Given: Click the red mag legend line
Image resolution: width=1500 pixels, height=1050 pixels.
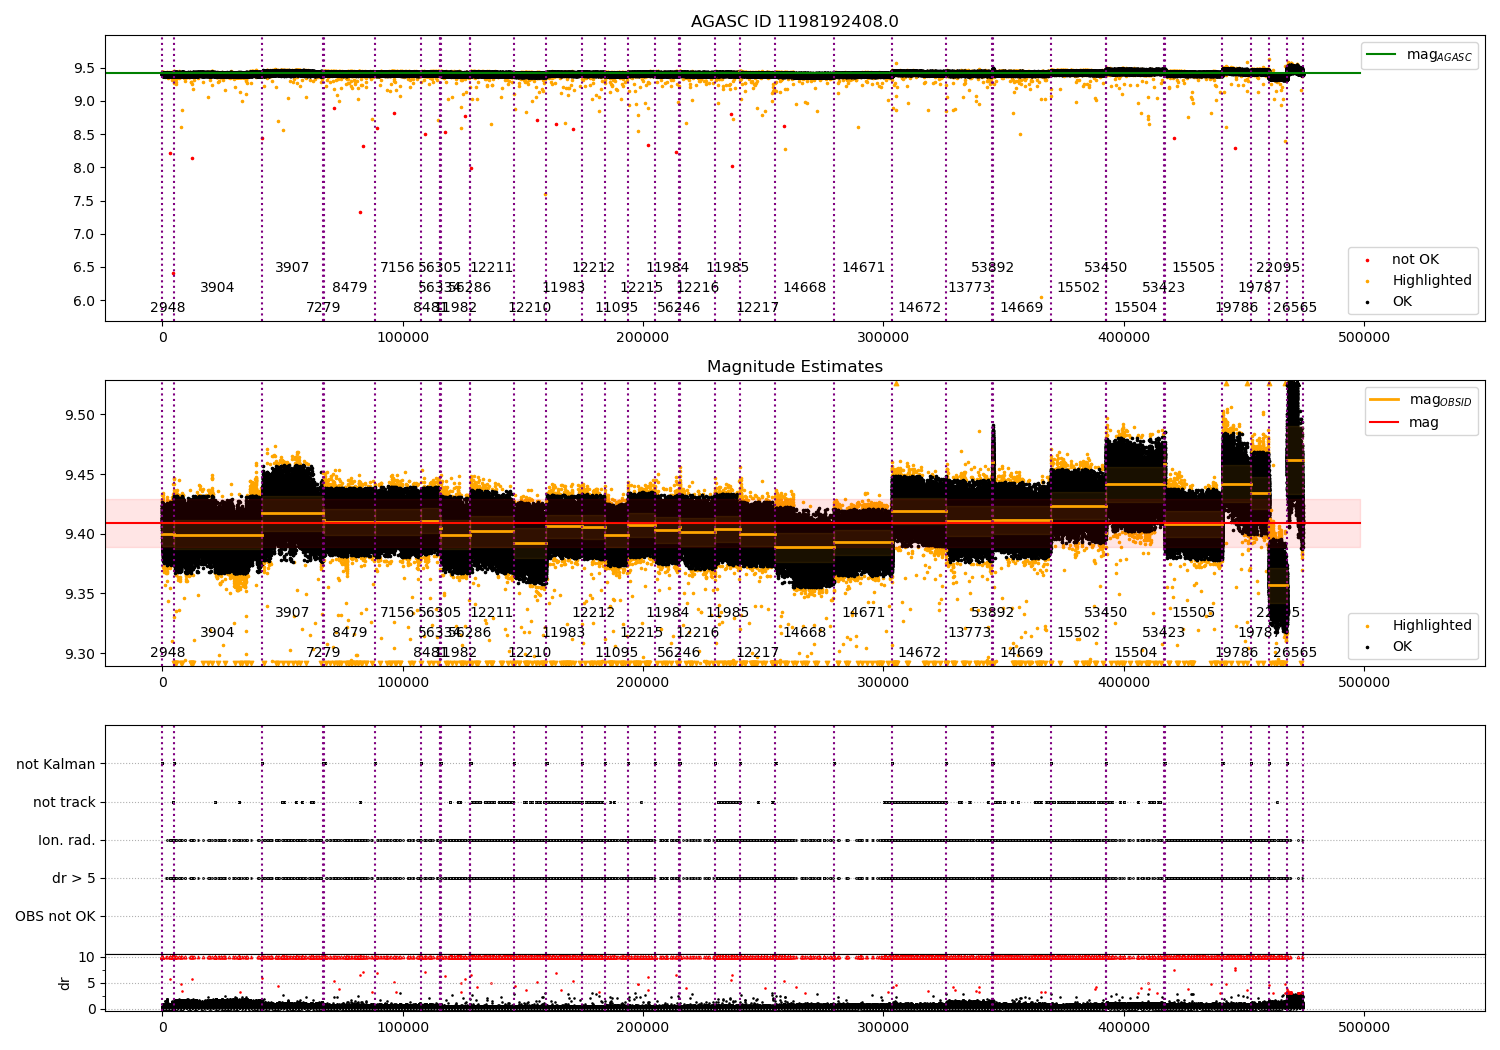Looking at the screenshot, I should [1386, 422].
